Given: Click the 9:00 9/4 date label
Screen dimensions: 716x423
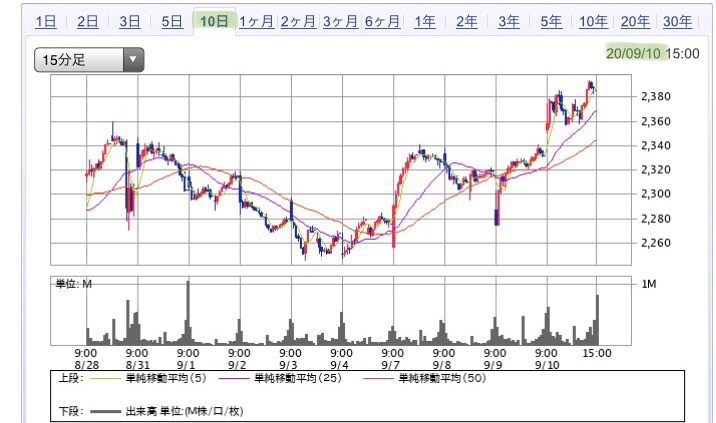Looking at the screenshot, I should pyautogui.click(x=342, y=359).
